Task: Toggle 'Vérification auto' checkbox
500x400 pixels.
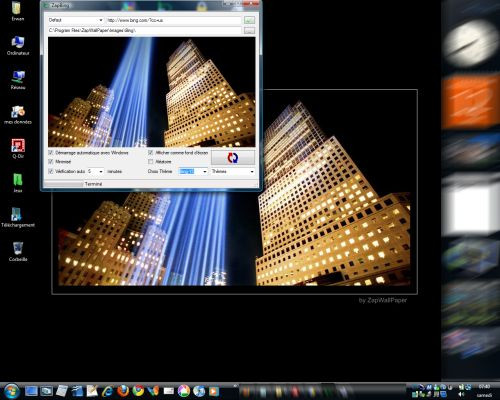Action: 51,171
